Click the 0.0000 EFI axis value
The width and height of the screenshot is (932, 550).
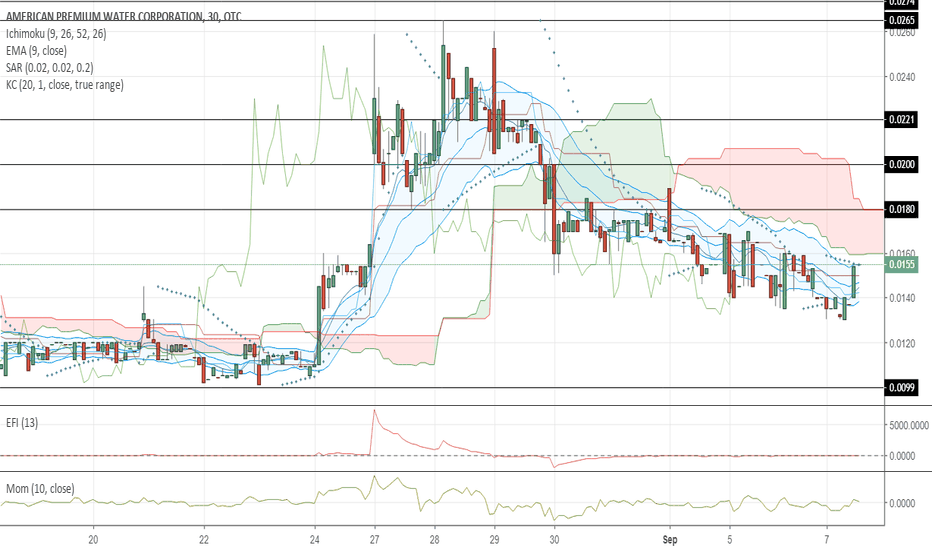[x=902, y=456]
